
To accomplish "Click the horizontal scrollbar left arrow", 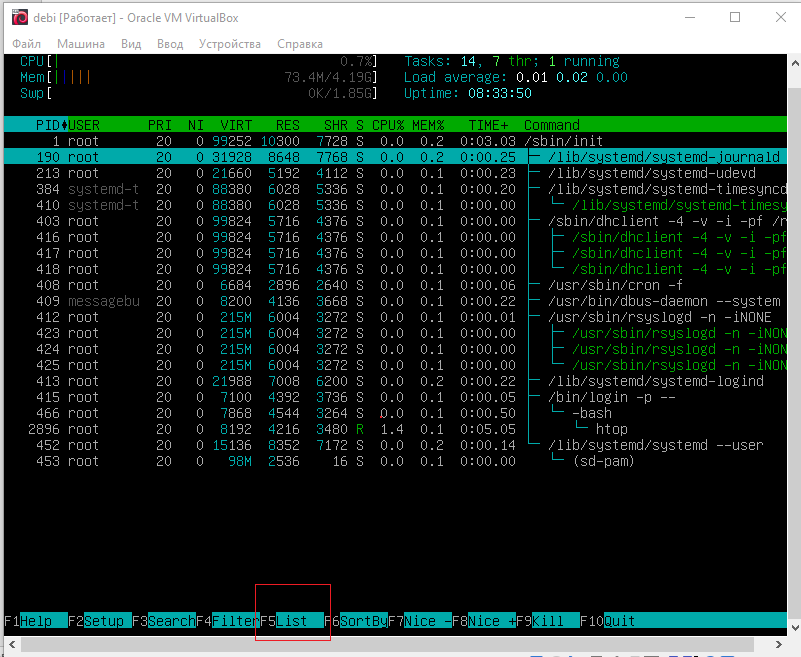I will click(x=12, y=644).
